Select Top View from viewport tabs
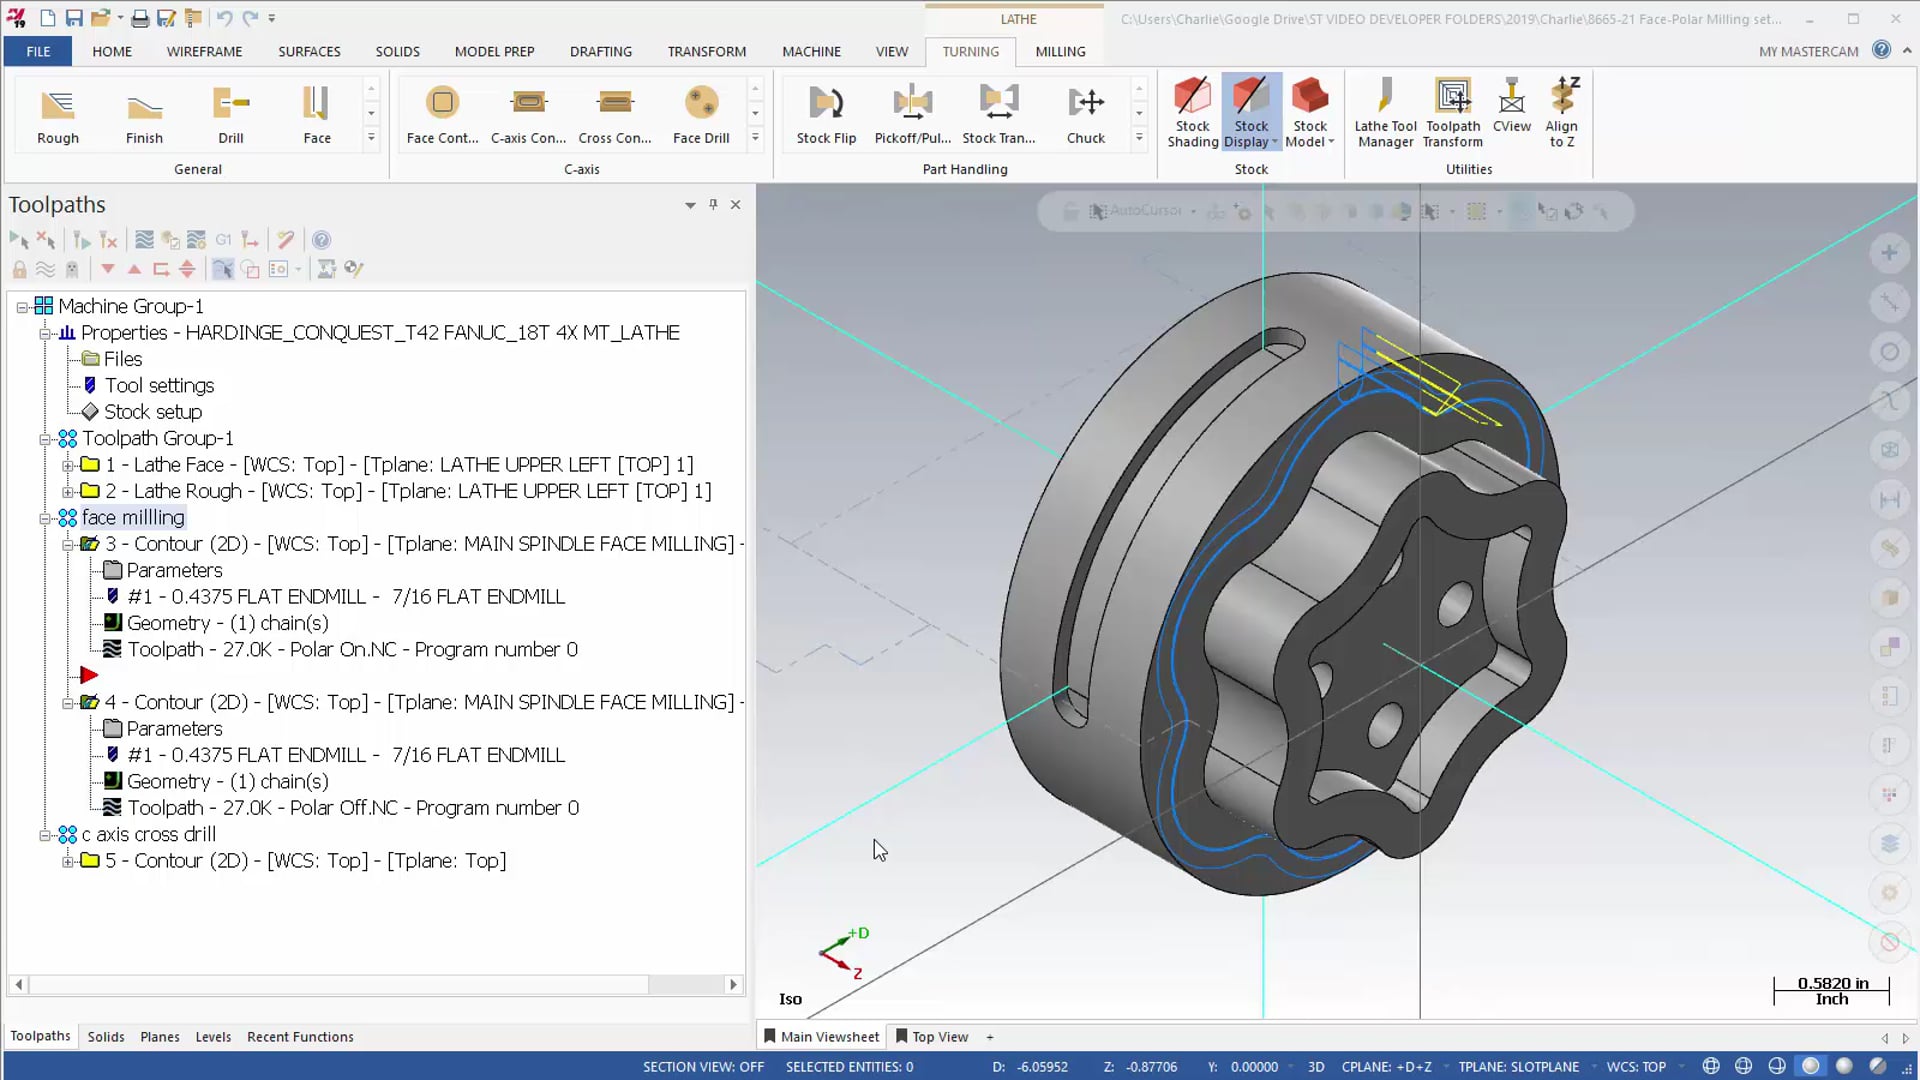This screenshot has height=1080, width=1920. [942, 1035]
